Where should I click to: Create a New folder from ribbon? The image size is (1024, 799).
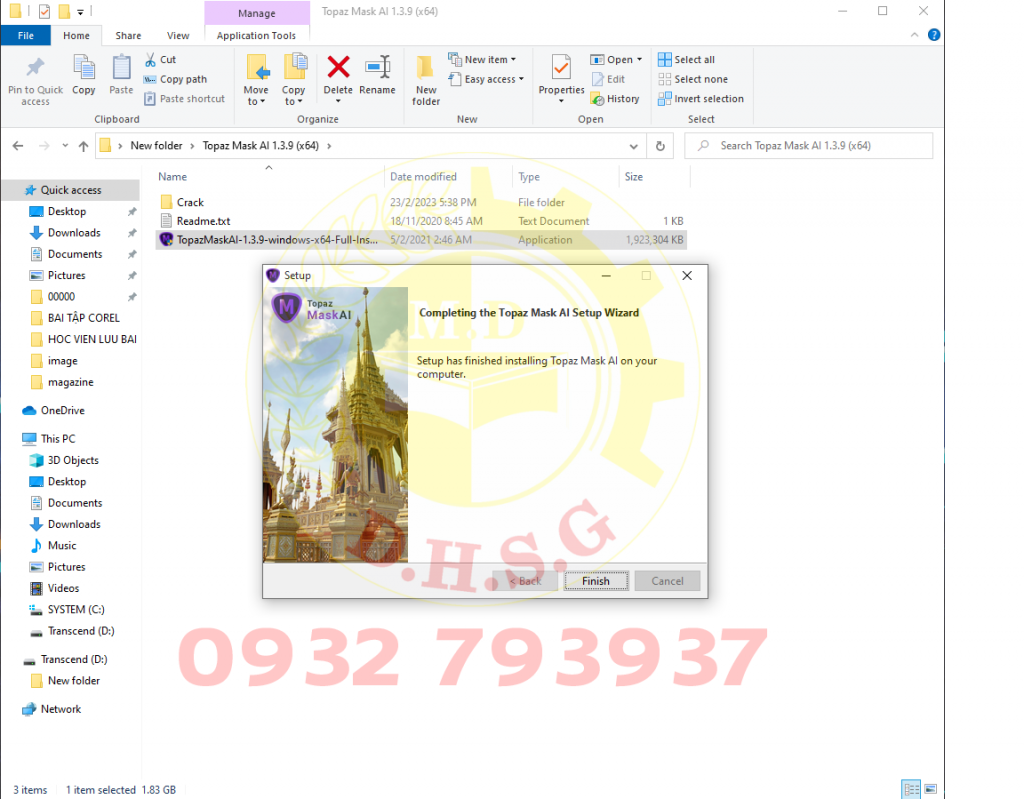(x=426, y=80)
